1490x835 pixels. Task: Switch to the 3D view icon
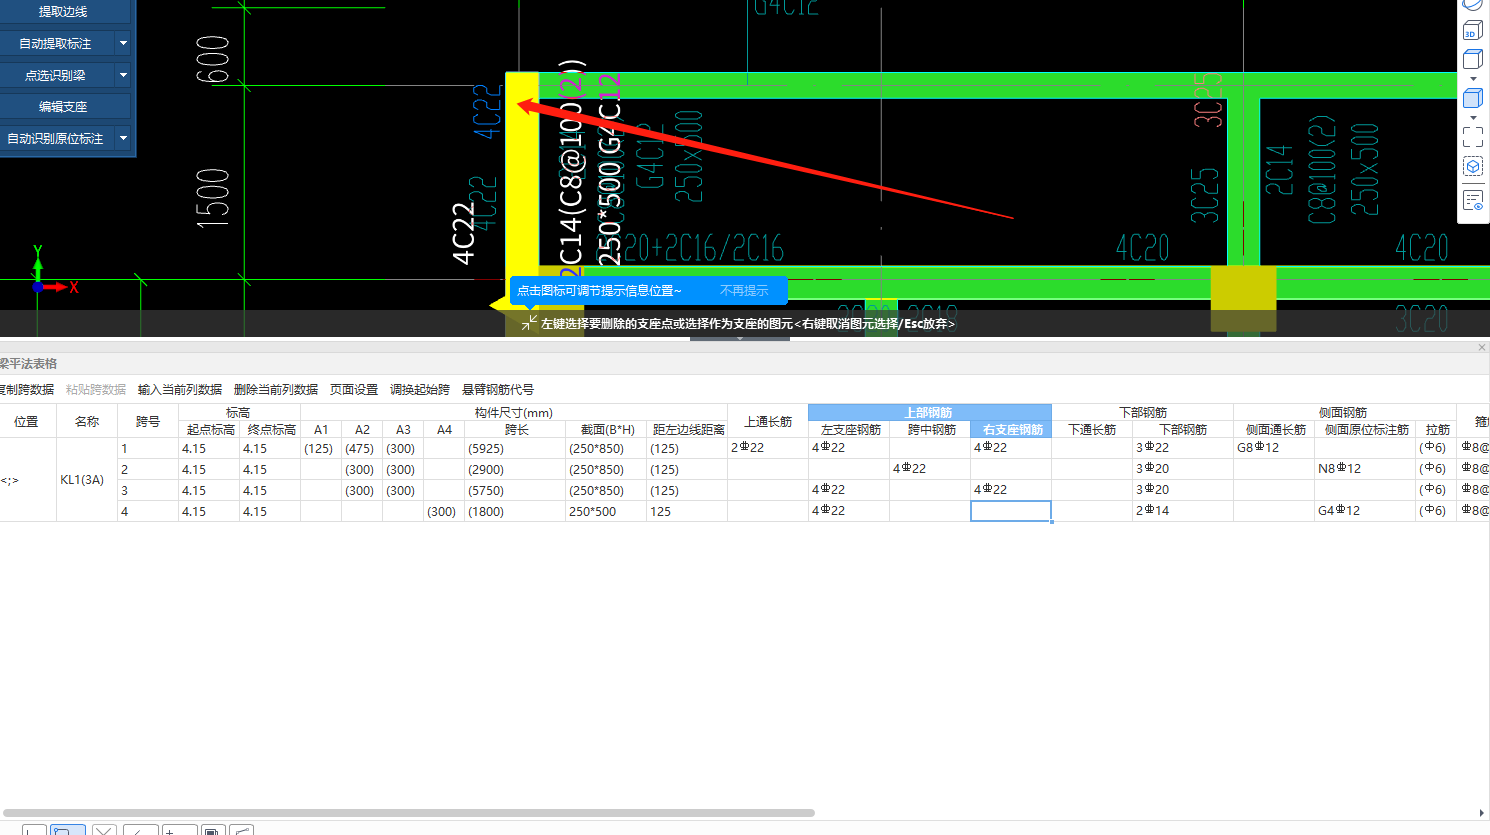1473,29
